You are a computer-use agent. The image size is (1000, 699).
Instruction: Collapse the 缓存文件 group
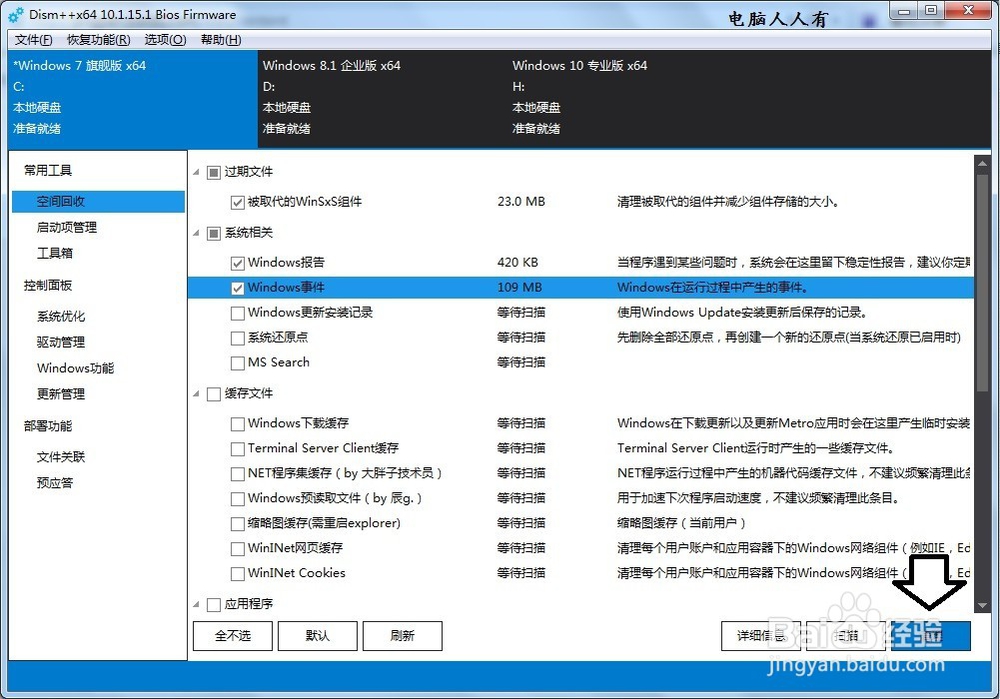tap(196, 394)
